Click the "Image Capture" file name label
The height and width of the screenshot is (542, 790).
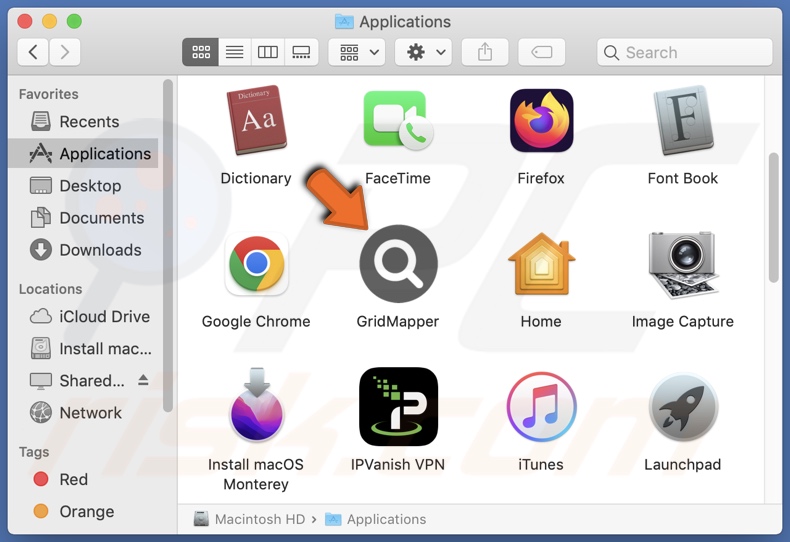(x=683, y=321)
